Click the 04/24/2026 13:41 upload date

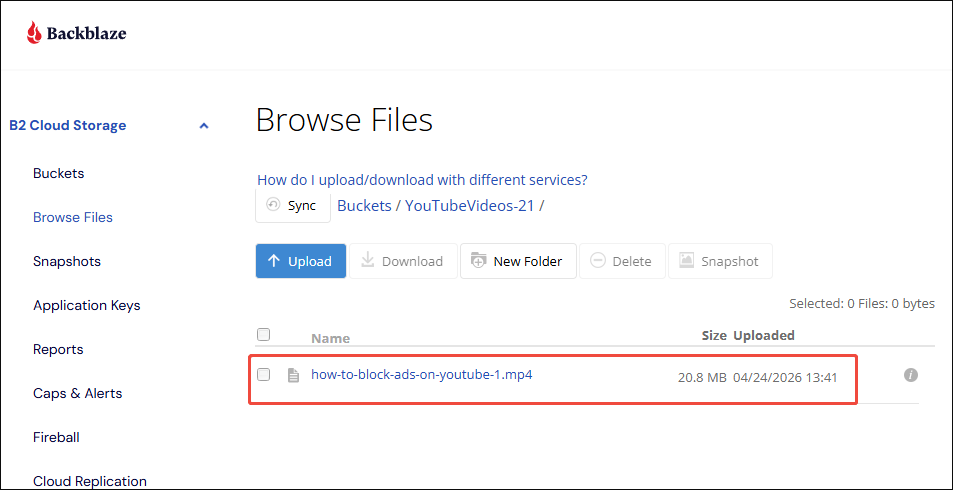(785, 378)
